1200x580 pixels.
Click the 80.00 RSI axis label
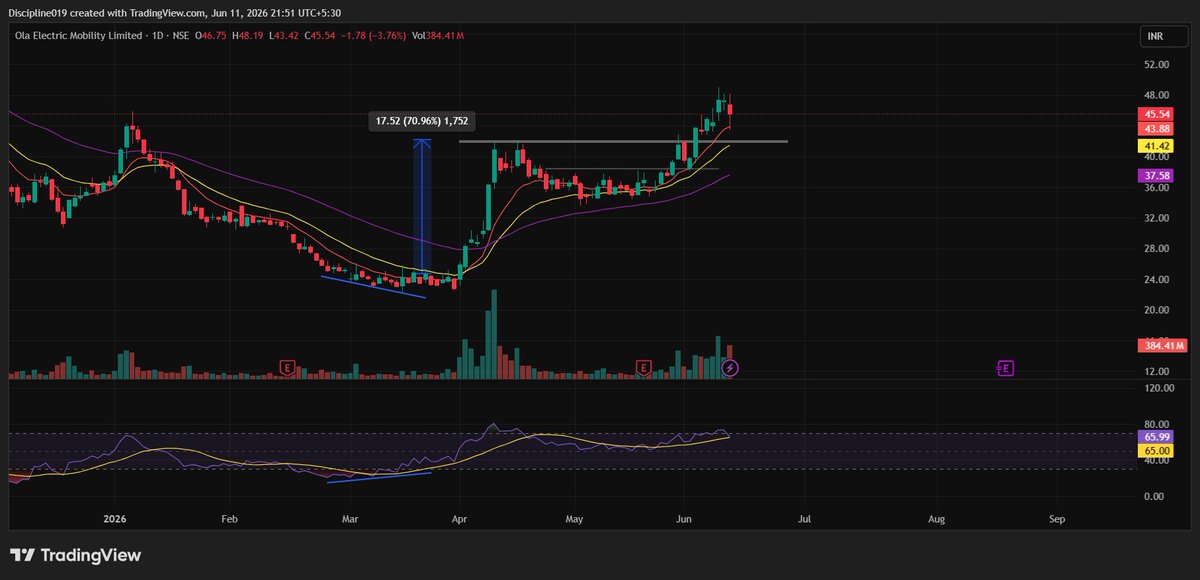coord(1157,424)
